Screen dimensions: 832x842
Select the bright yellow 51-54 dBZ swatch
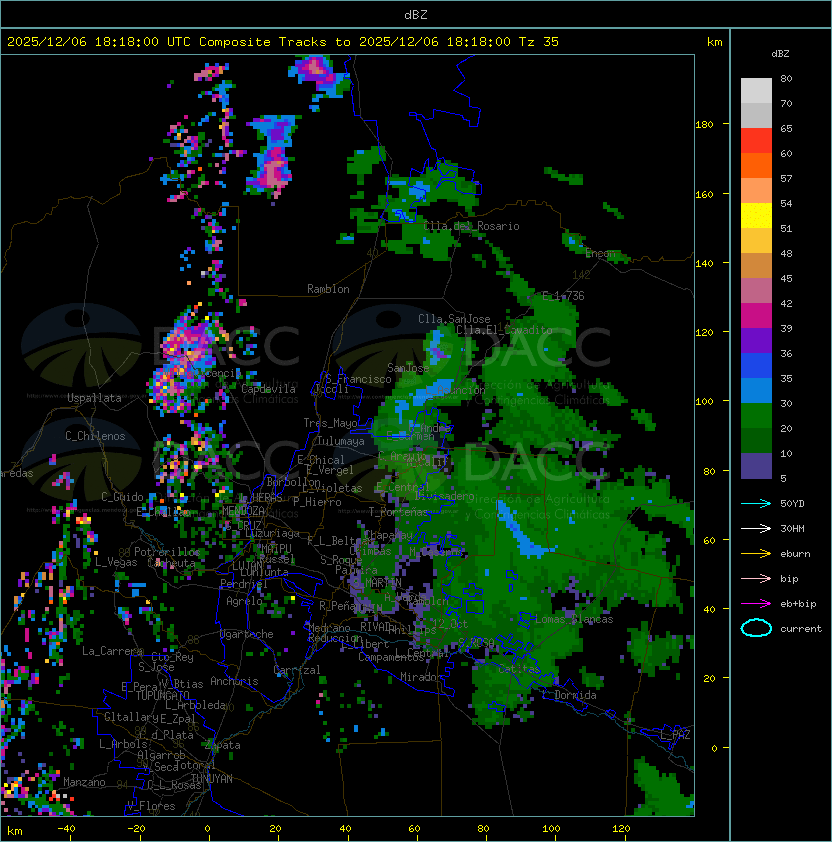click(x=756, y=216)
